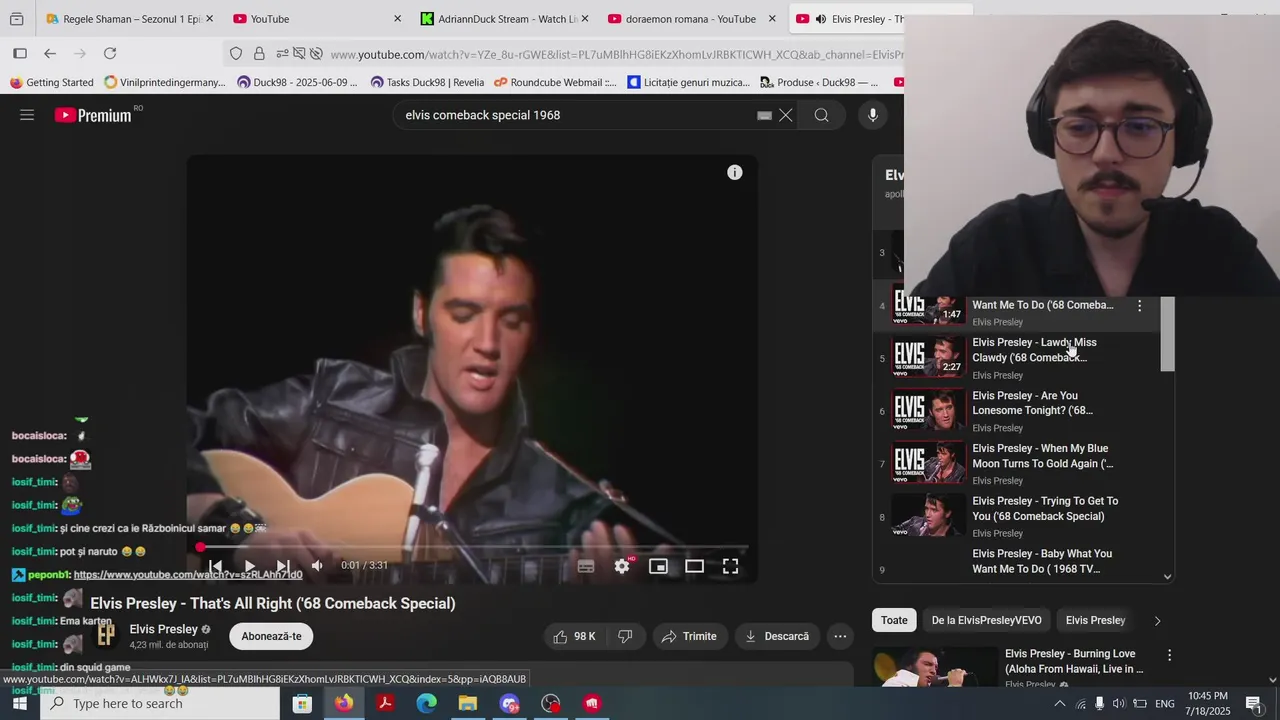The image size is (1280, 720).
Task: Open the Elvis Presley channel avatar
Action: [106, 636]
